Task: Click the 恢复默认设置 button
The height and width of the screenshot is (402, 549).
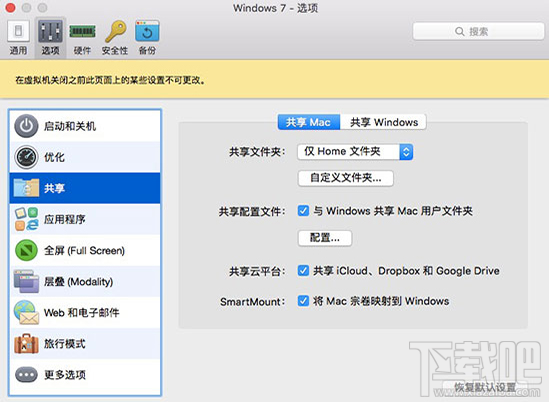Action: (485, 387)
